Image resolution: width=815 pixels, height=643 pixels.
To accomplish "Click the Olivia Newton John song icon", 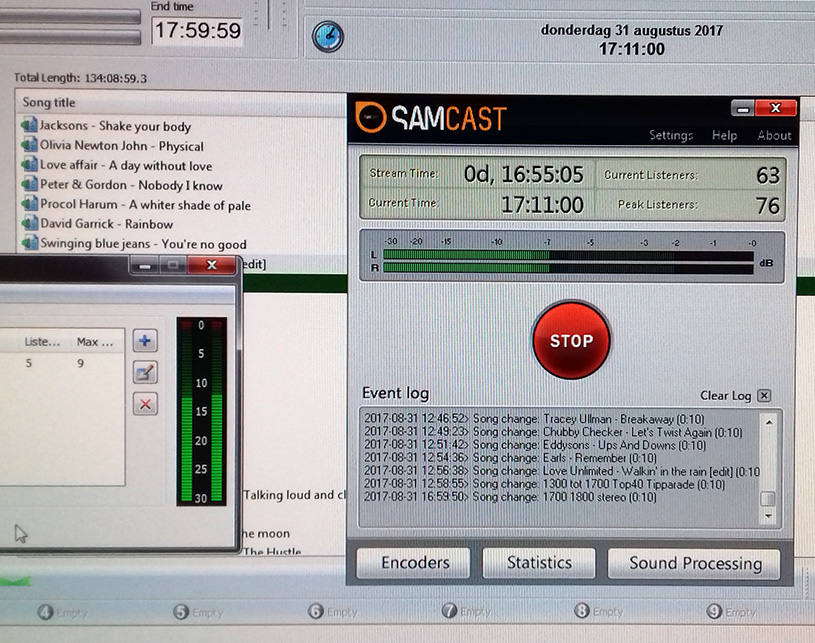I will click(29, 146).
